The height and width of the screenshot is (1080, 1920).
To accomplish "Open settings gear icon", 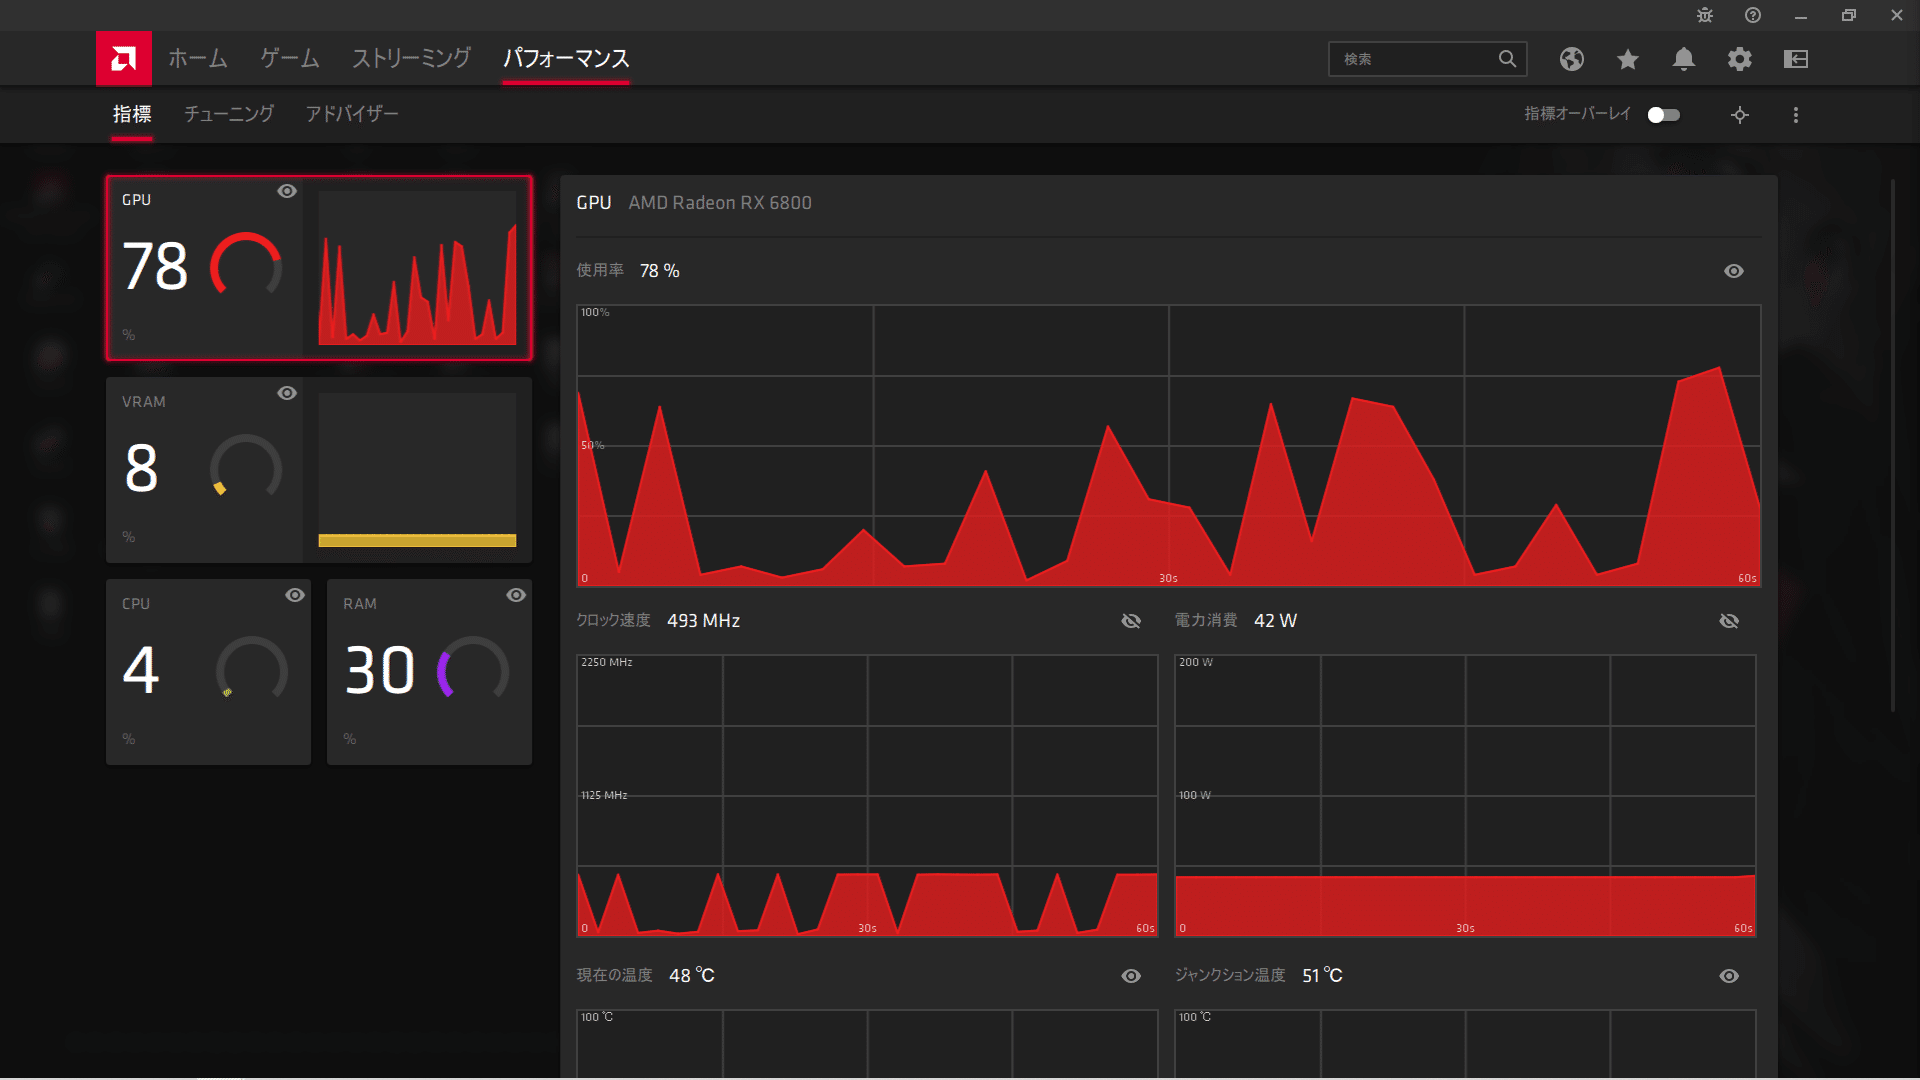I will pos(1740,59).
